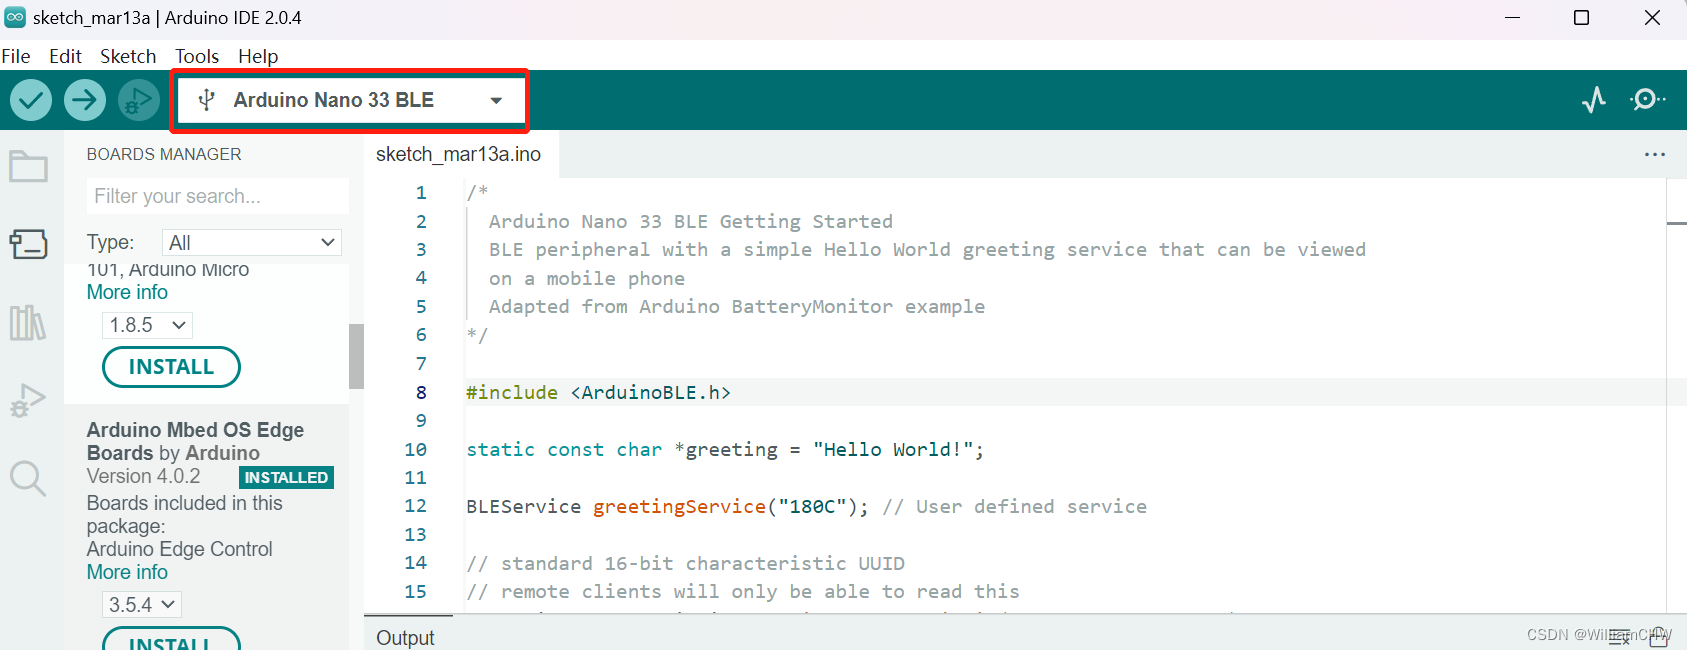The image size is (1687, 650).
Task: Click line number 8 in gutter
Action: click(x=421, y=392)
